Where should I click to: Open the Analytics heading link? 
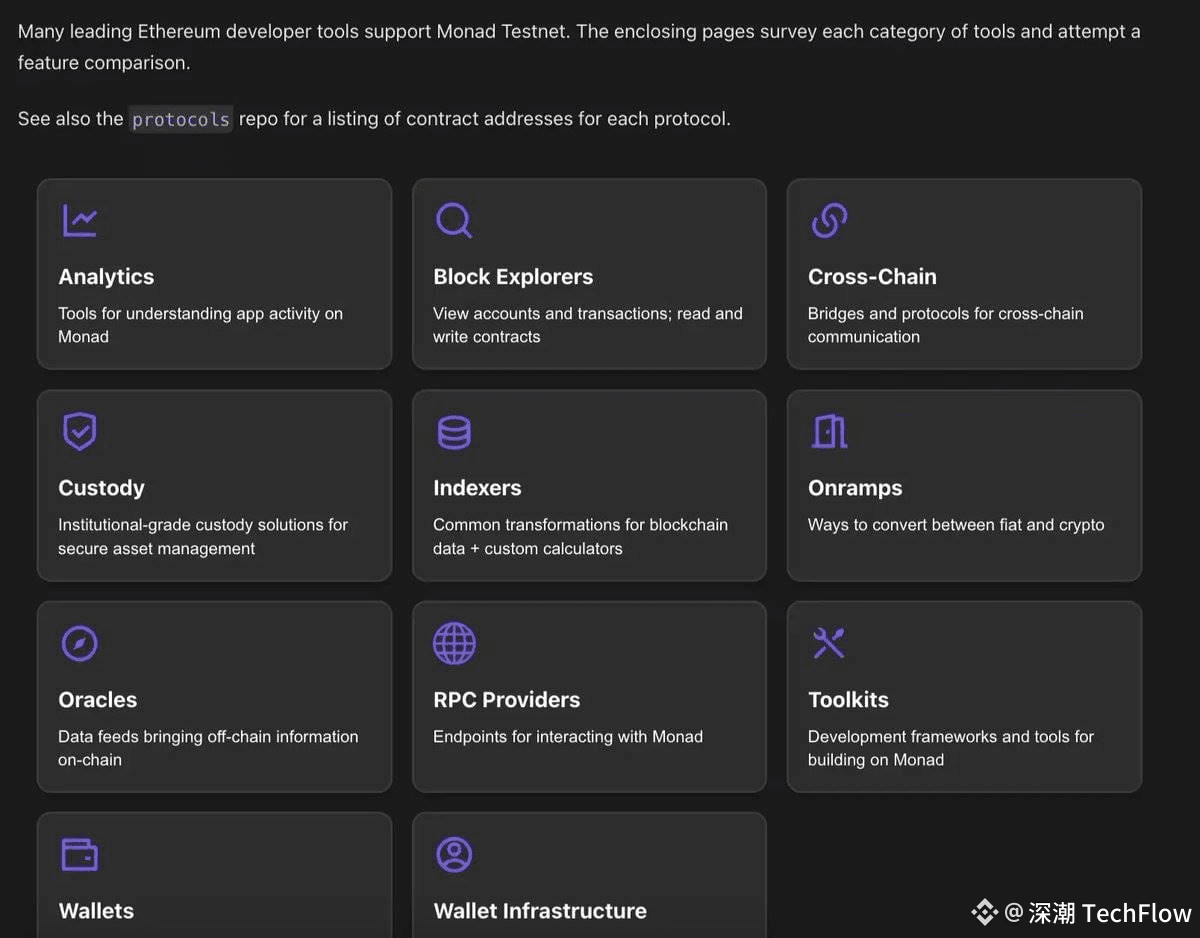[x=106, y=277]
